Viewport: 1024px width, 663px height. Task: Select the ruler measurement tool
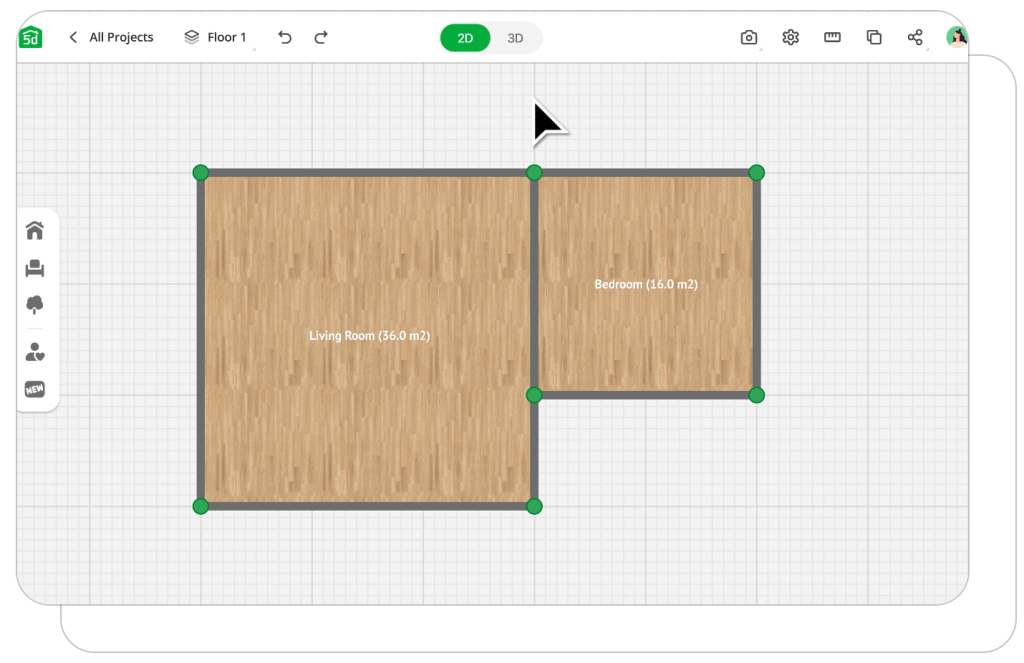click(x=832, y=38)
